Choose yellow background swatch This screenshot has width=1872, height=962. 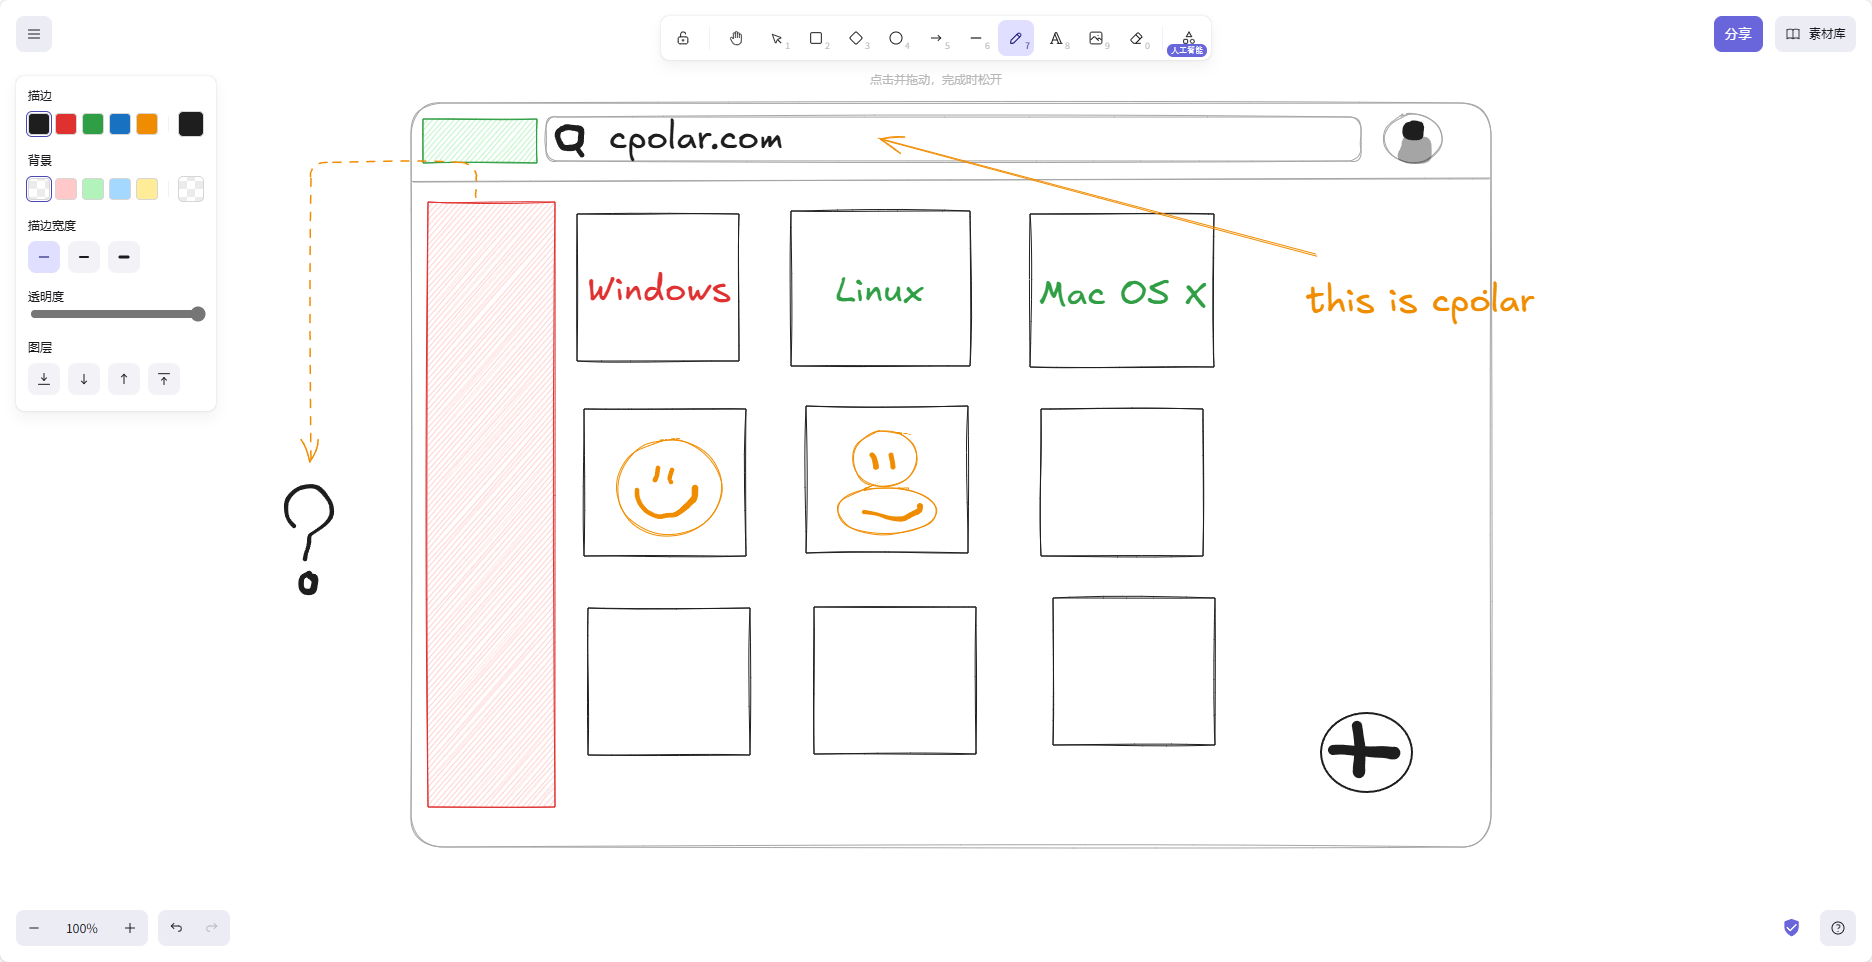coord(147,189)
